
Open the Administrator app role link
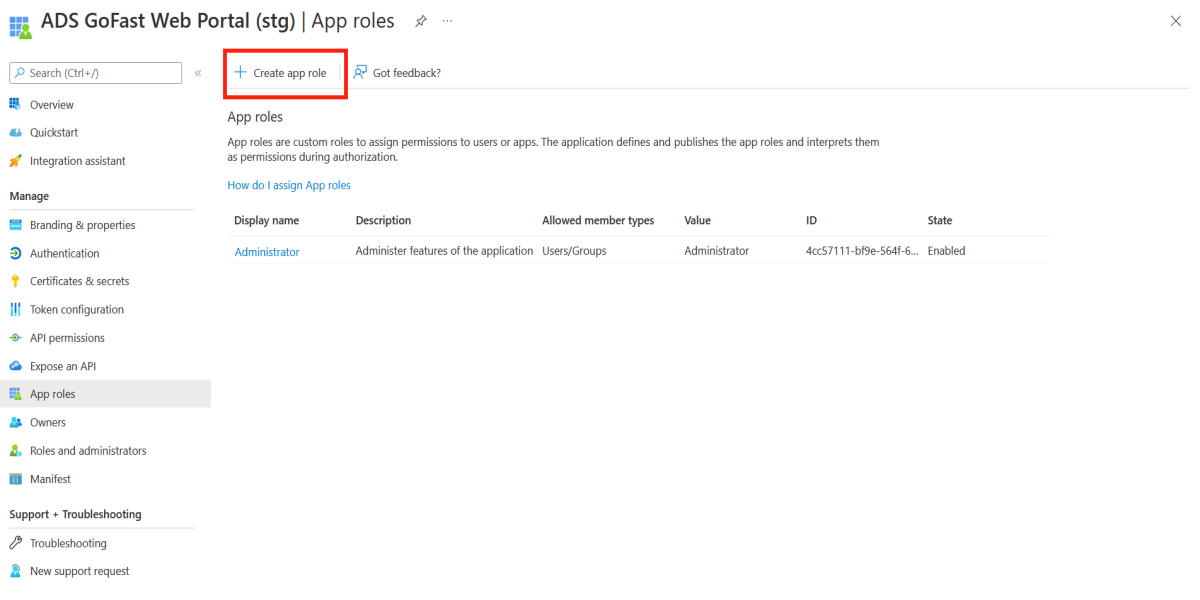tap(267, 252)
